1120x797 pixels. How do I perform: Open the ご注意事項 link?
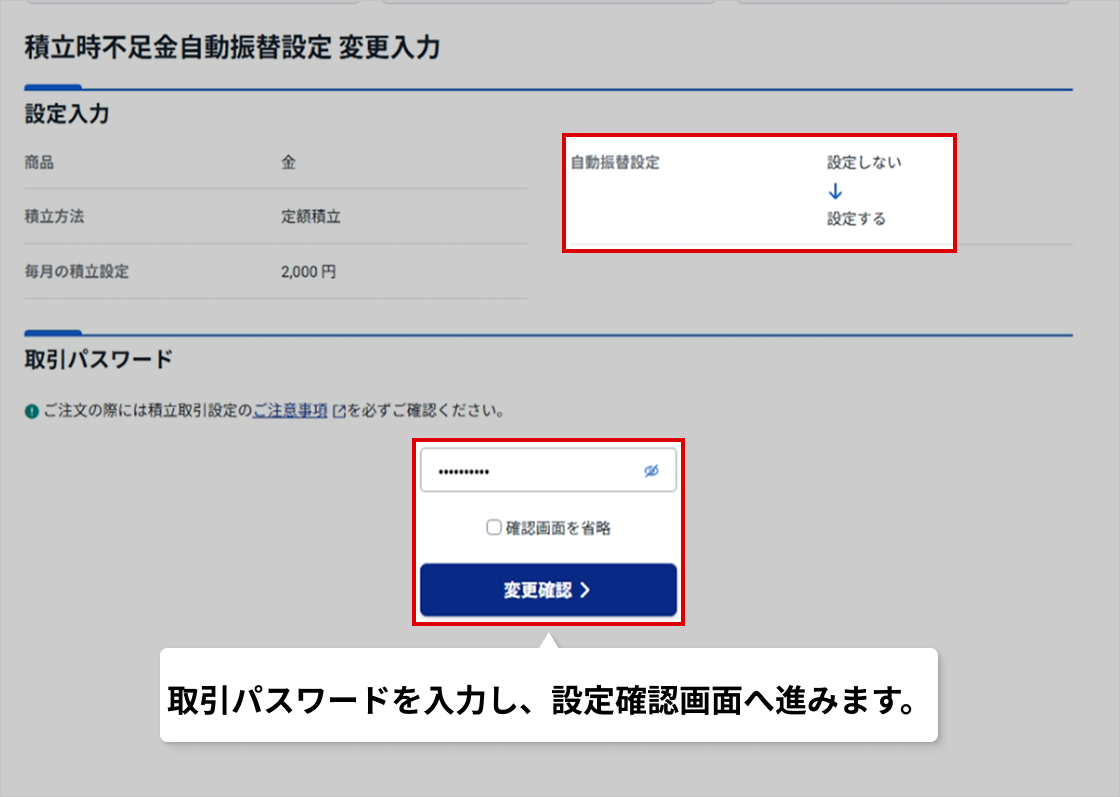pyautogui.click(x=290, y=411)
